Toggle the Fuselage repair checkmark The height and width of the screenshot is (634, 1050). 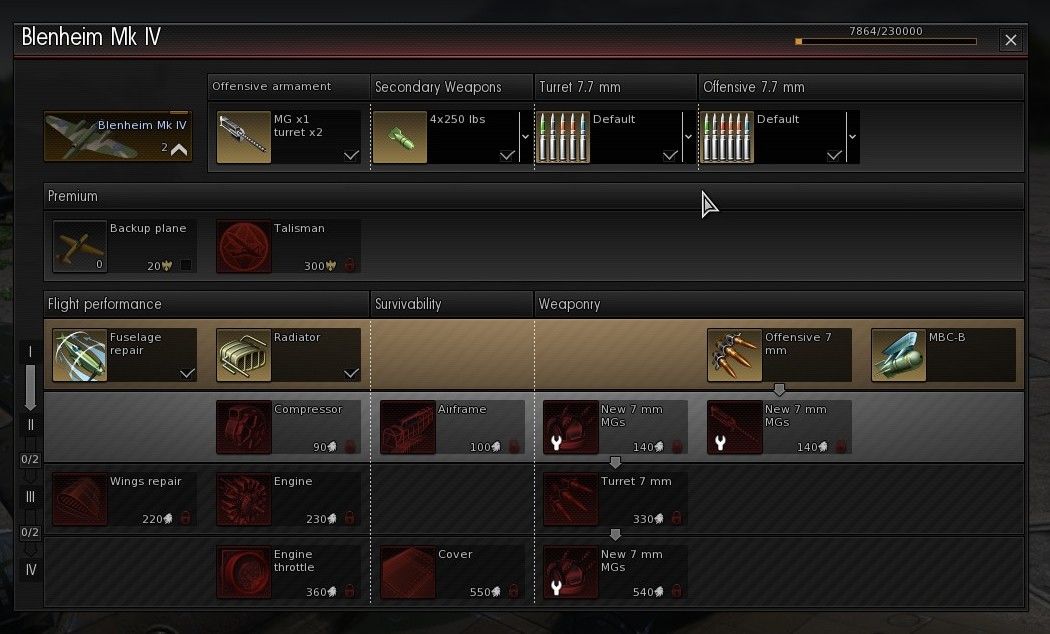188,374
